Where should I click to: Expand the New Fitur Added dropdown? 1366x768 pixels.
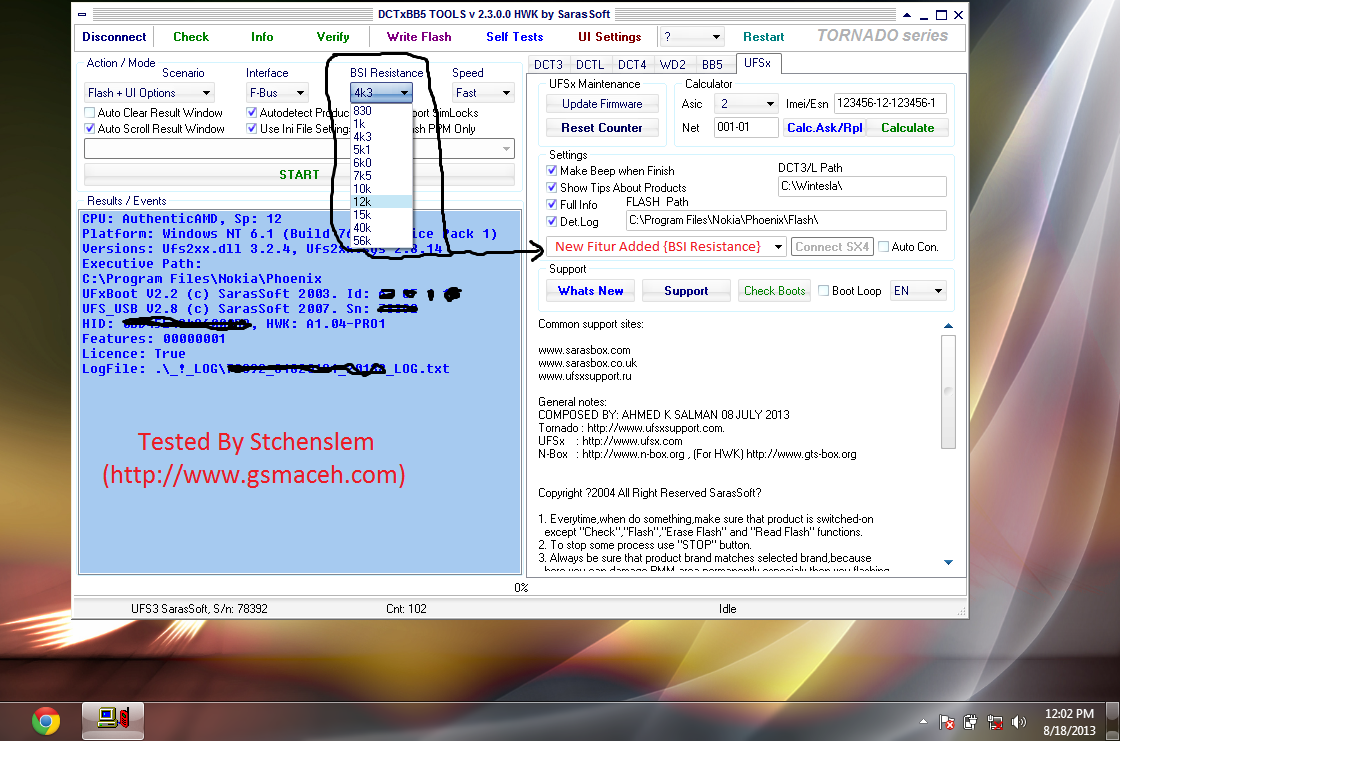coord(667,247)
